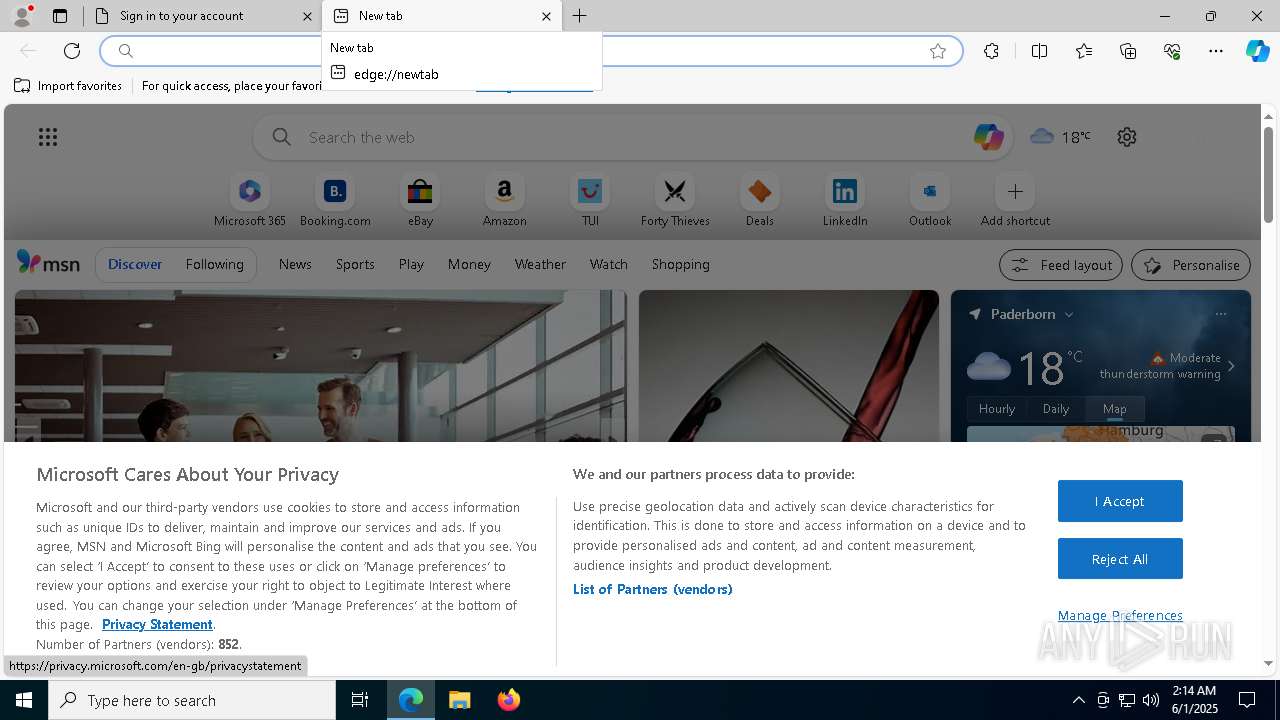Image resolution: width=1280 pixels, height=720 pixels.
Task: Open the News category
Action: coord(295,264)
